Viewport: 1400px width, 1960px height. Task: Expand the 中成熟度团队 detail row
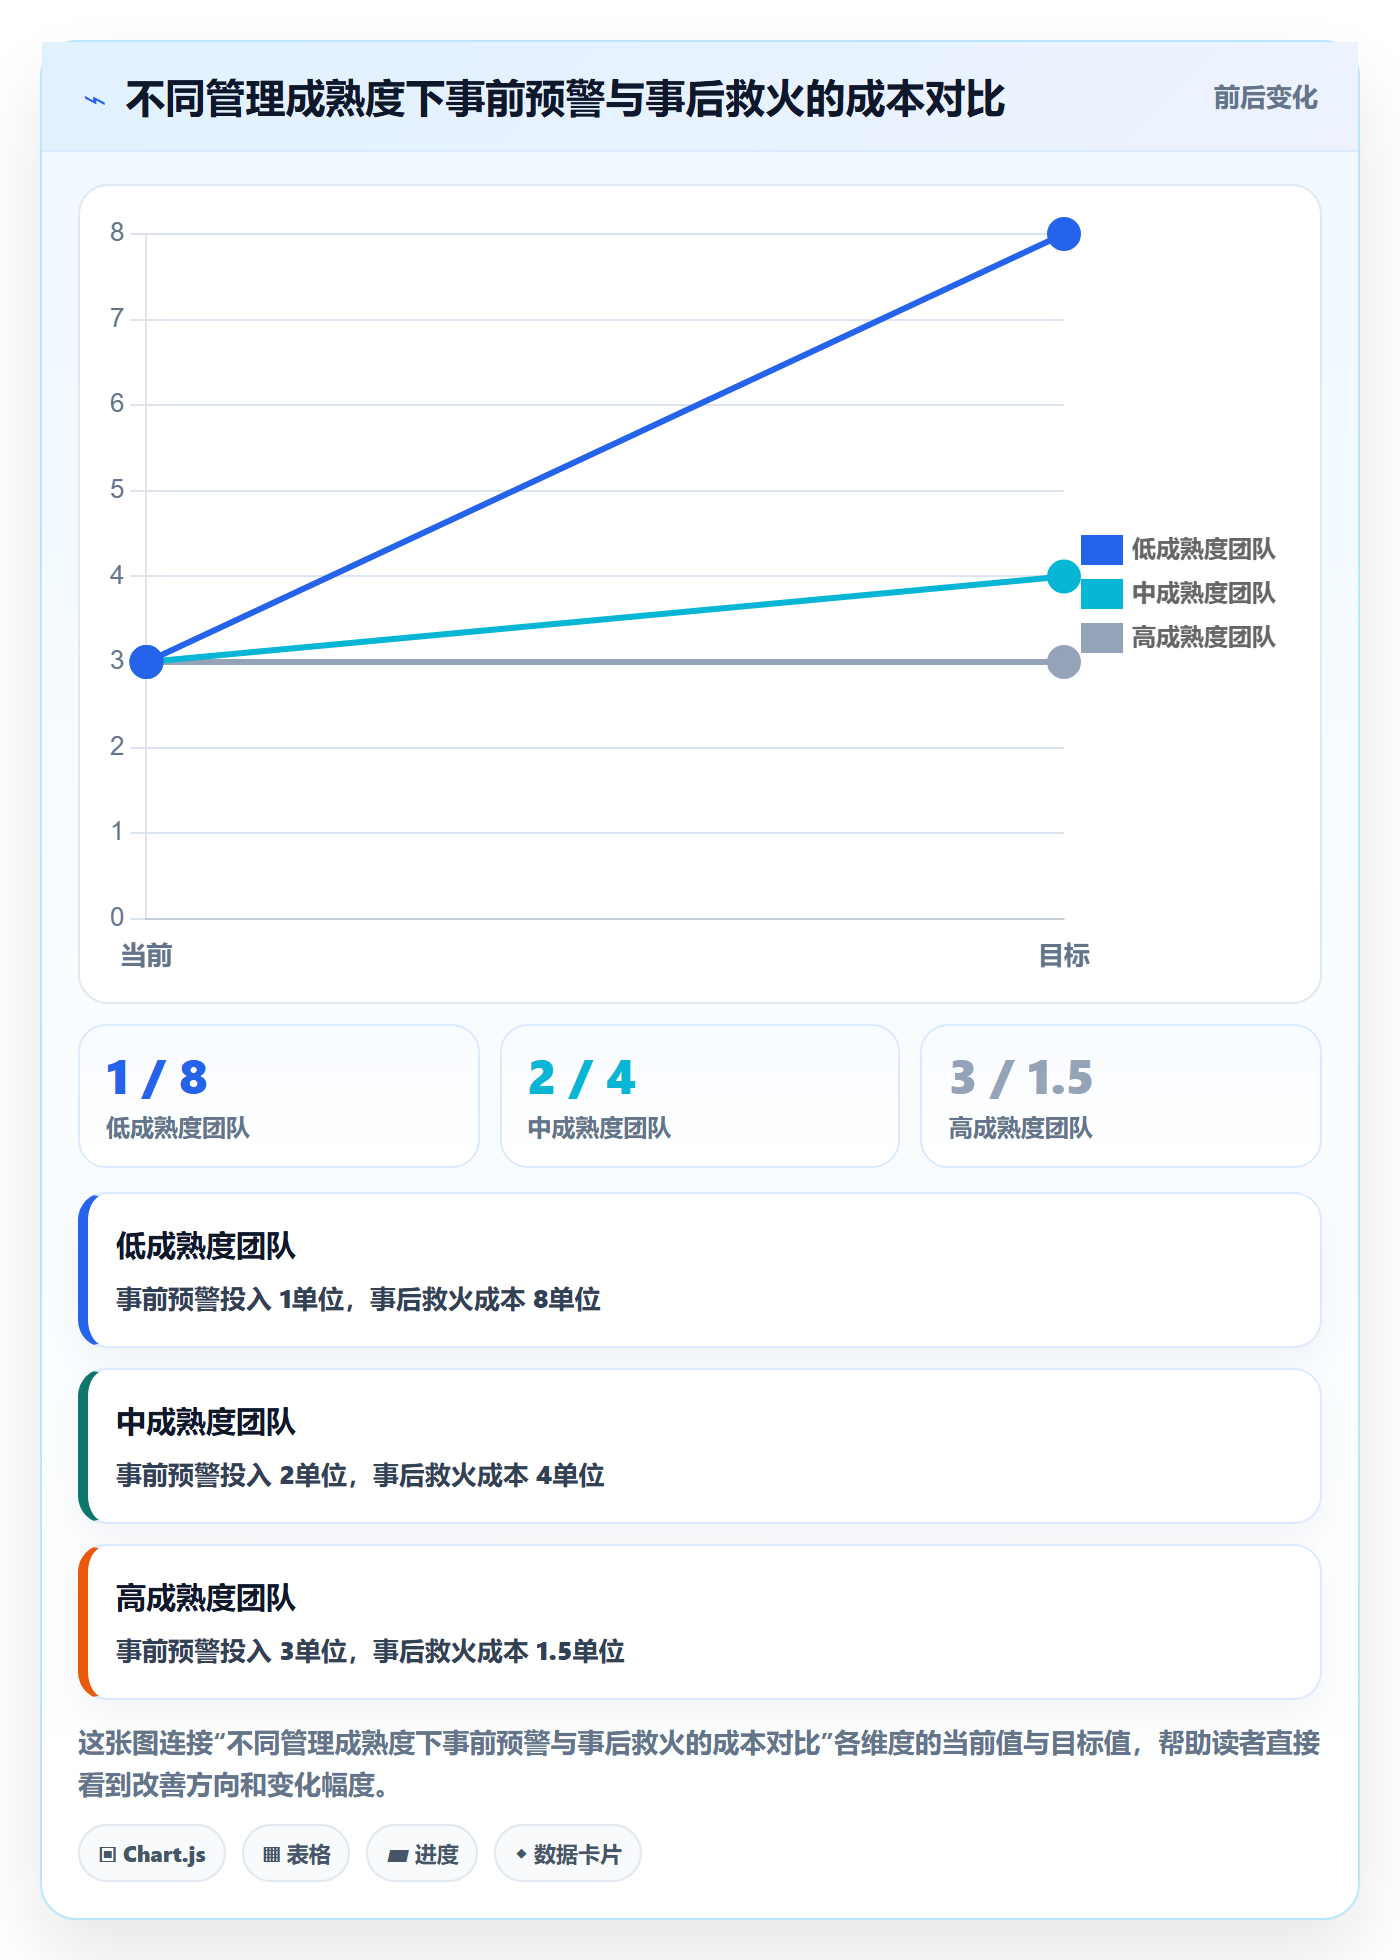pos(700,1446)
